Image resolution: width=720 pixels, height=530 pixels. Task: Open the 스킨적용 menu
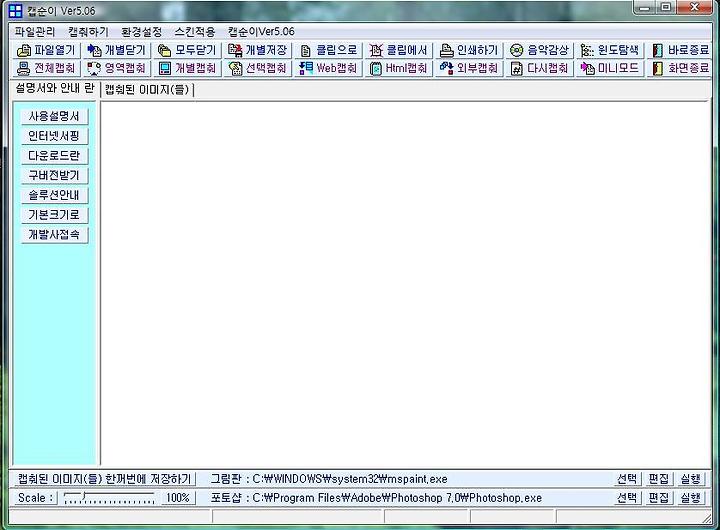click(195, 32)
